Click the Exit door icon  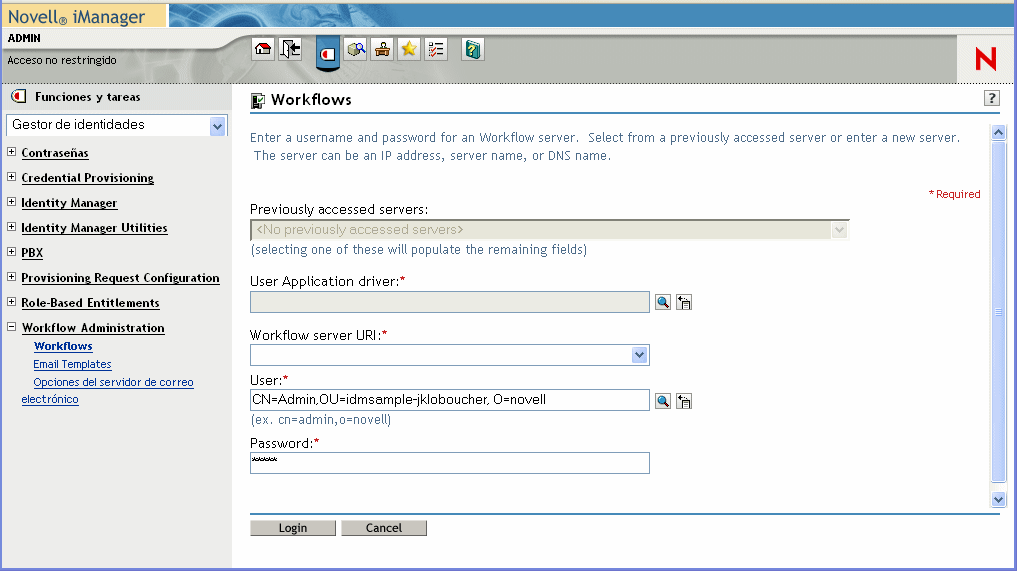[290, 49]
